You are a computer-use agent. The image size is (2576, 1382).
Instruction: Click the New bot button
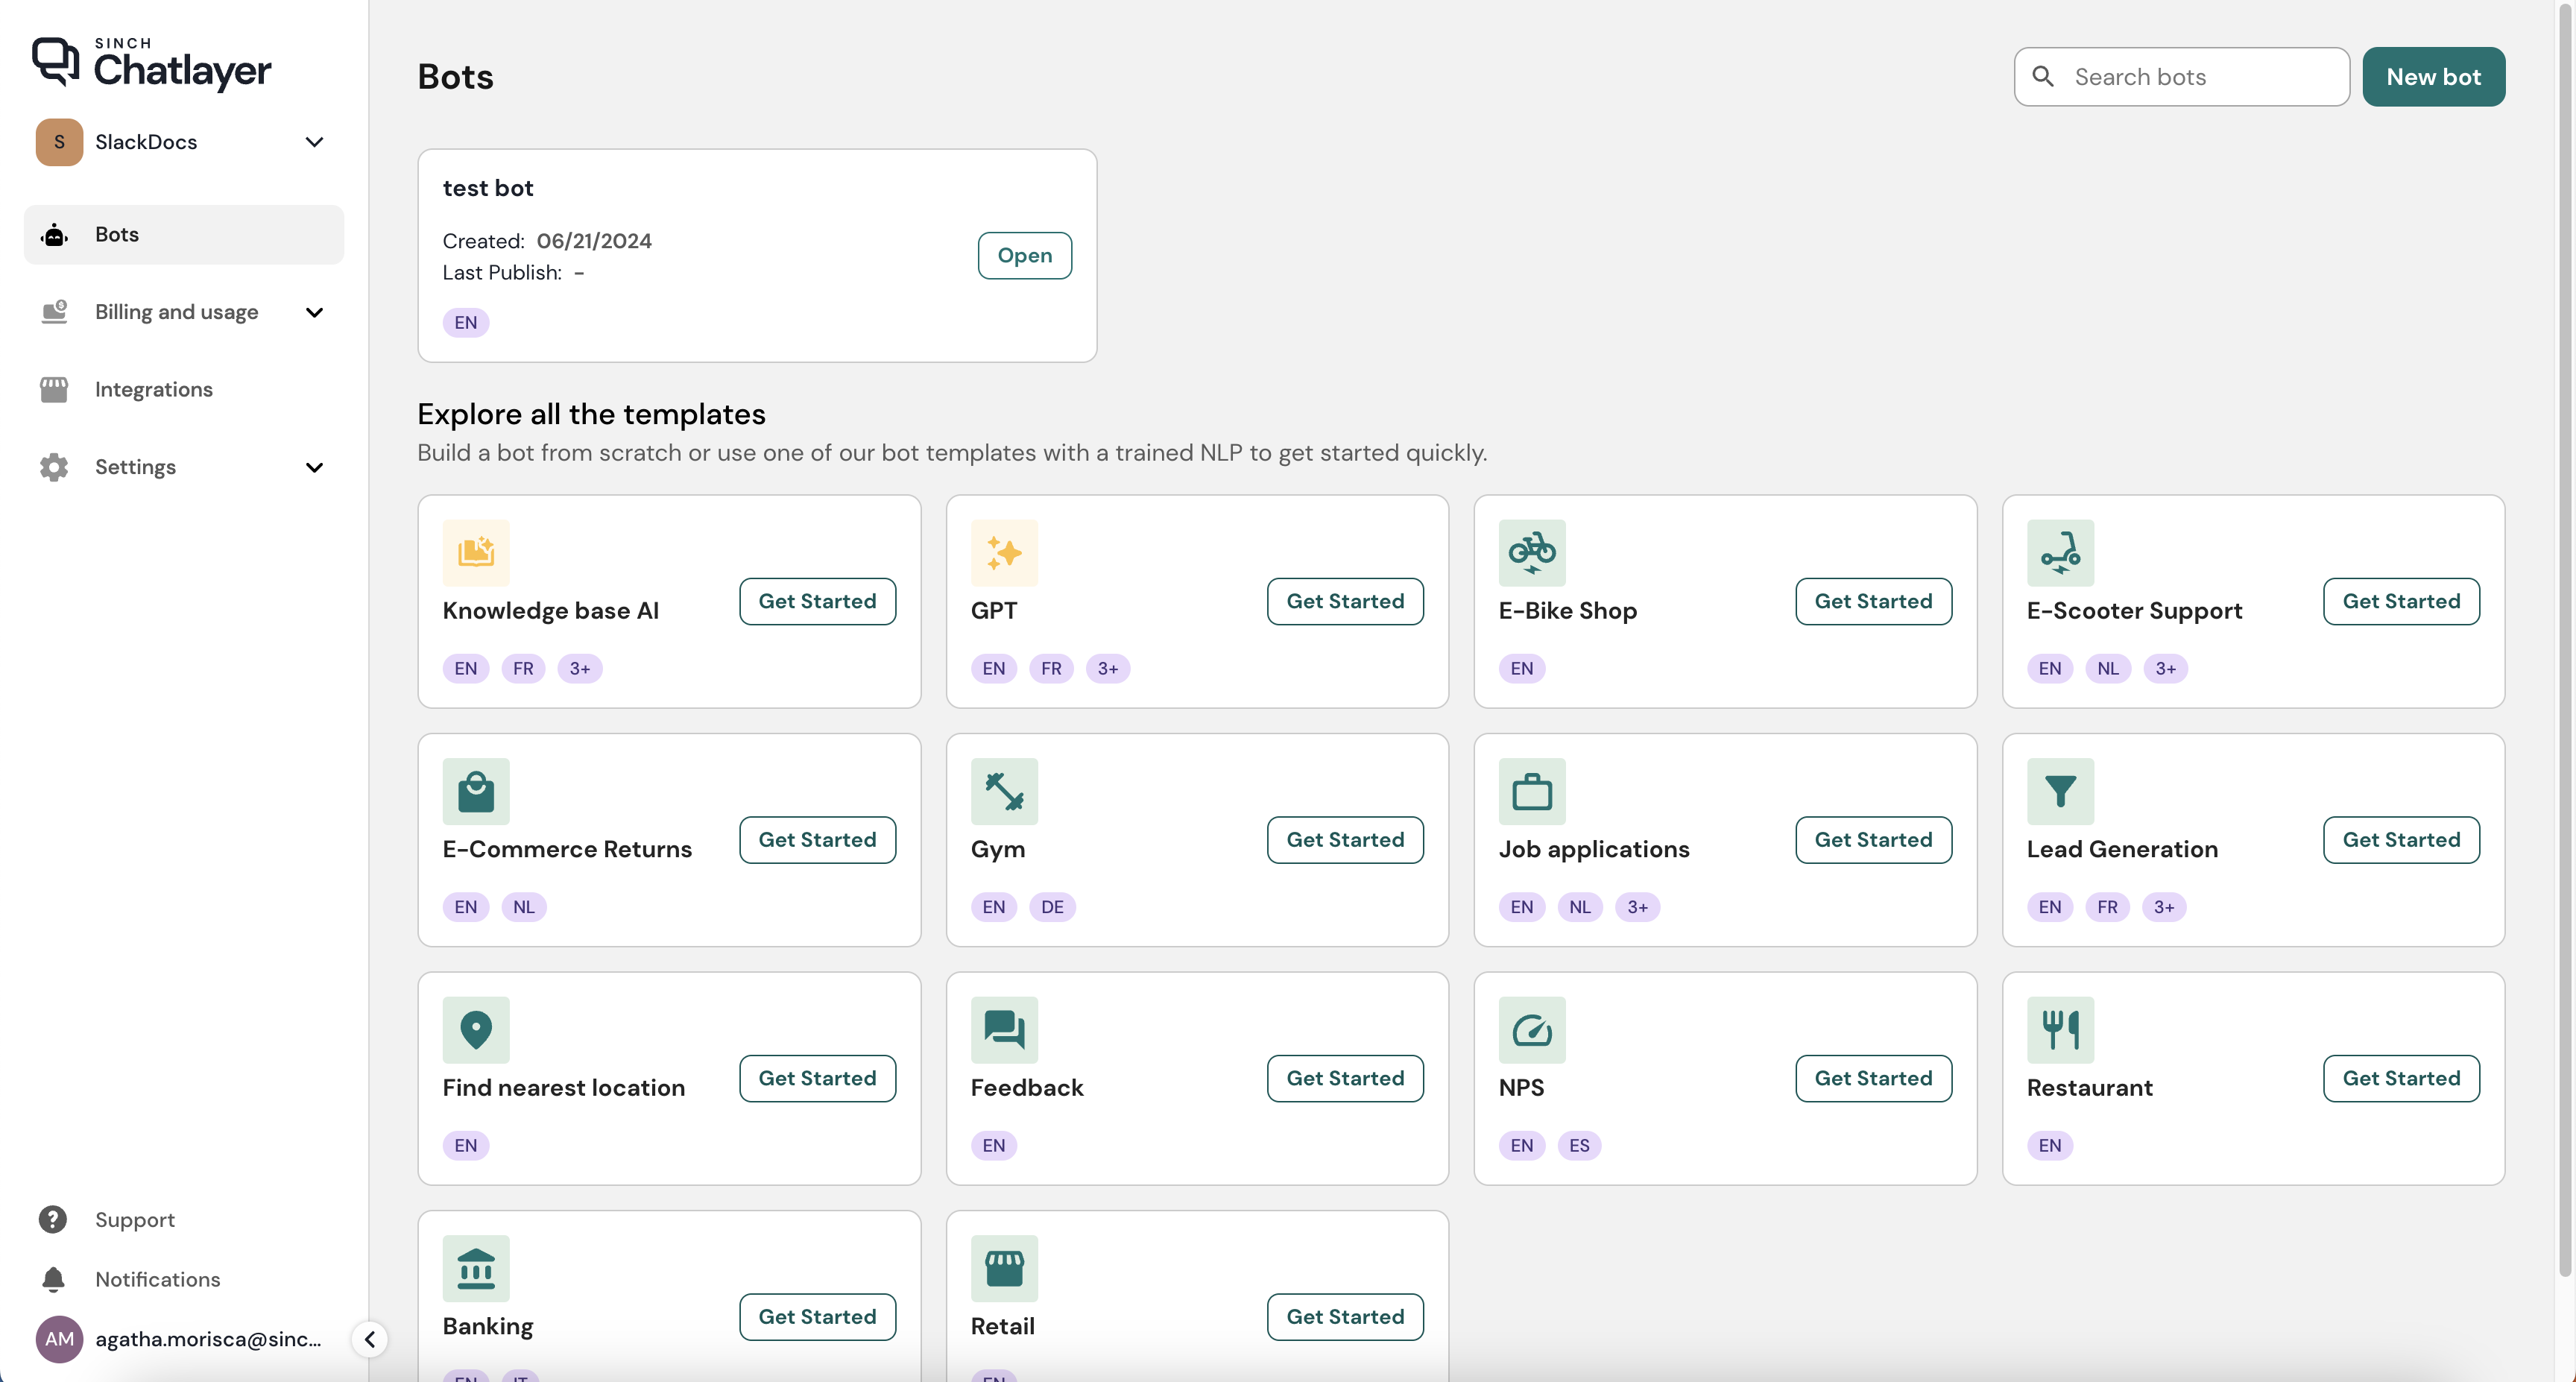pos(2432,77)
